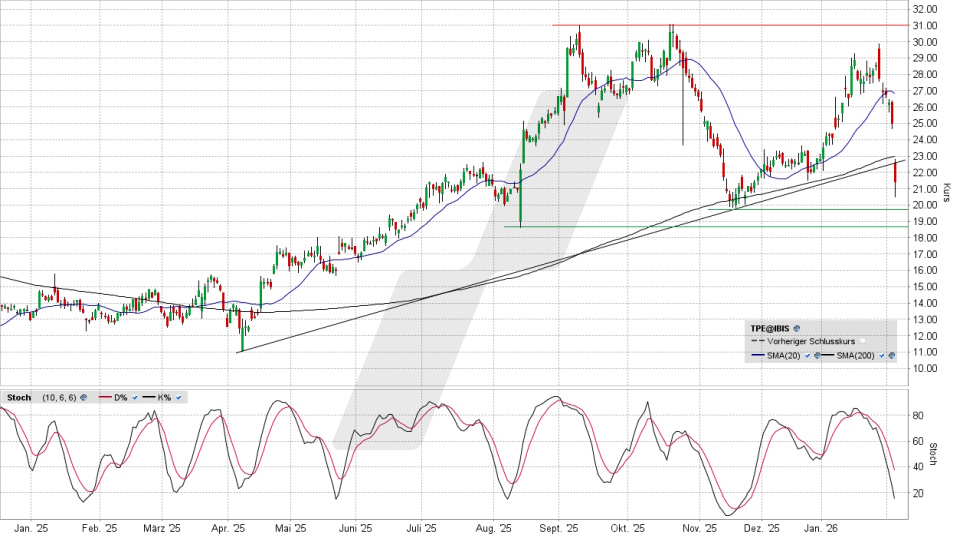The width and height of the screenshot is (960, 540).
Task: Click the TPE@IBIS legend title
Action: click(771, 327)
